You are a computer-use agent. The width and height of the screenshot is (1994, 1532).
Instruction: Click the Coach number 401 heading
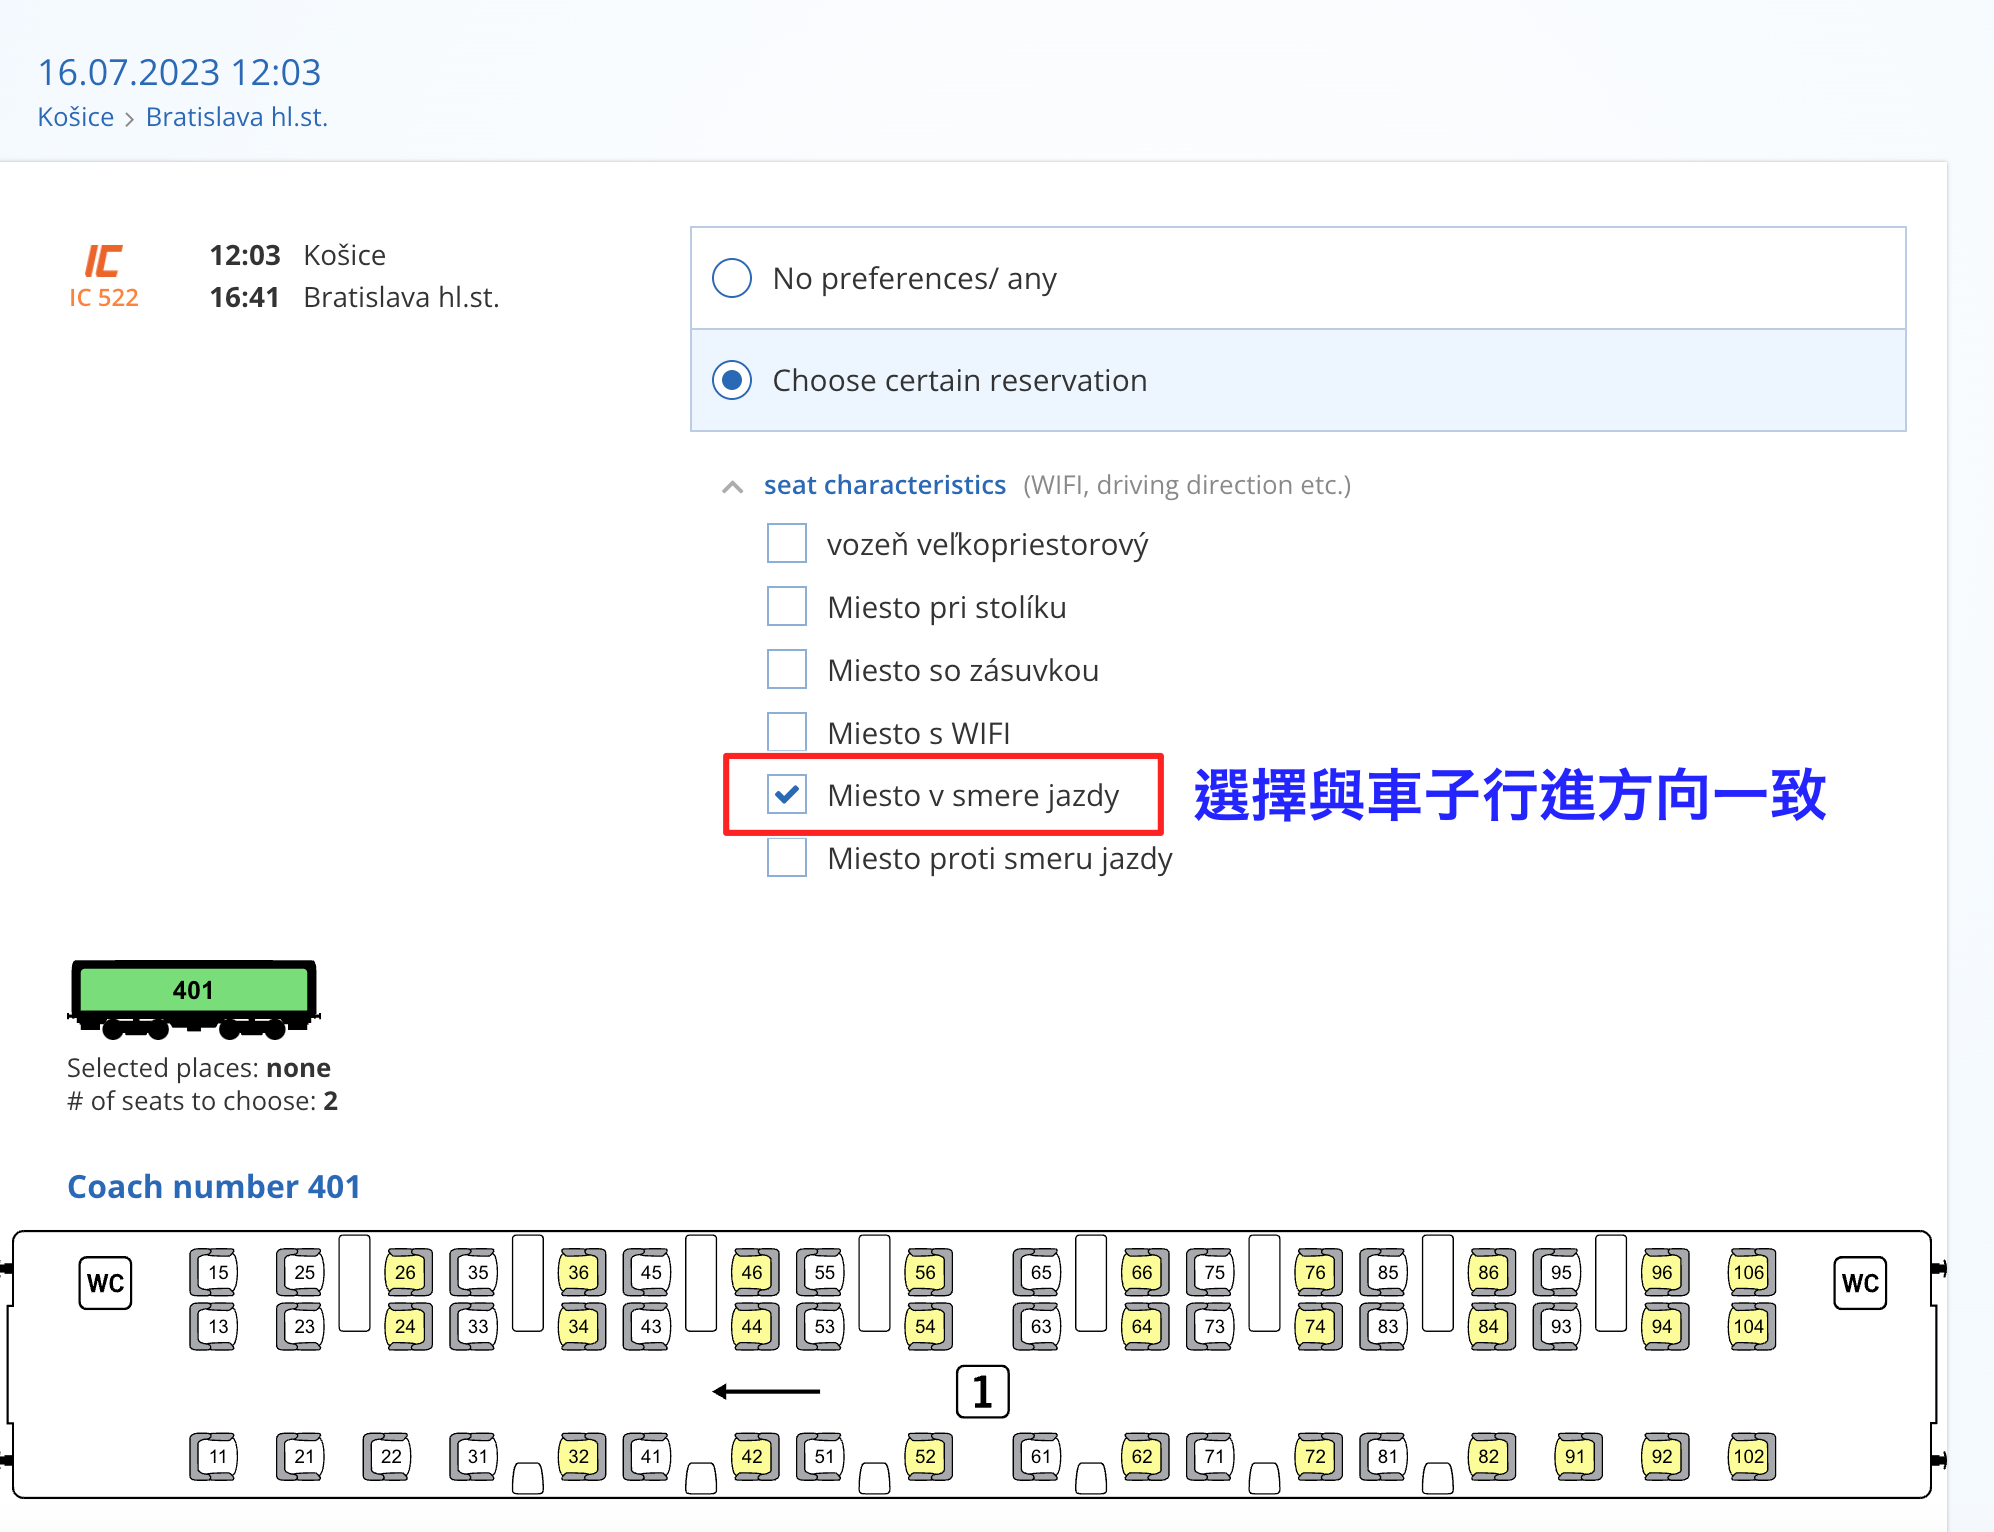tap(214, 1186)
